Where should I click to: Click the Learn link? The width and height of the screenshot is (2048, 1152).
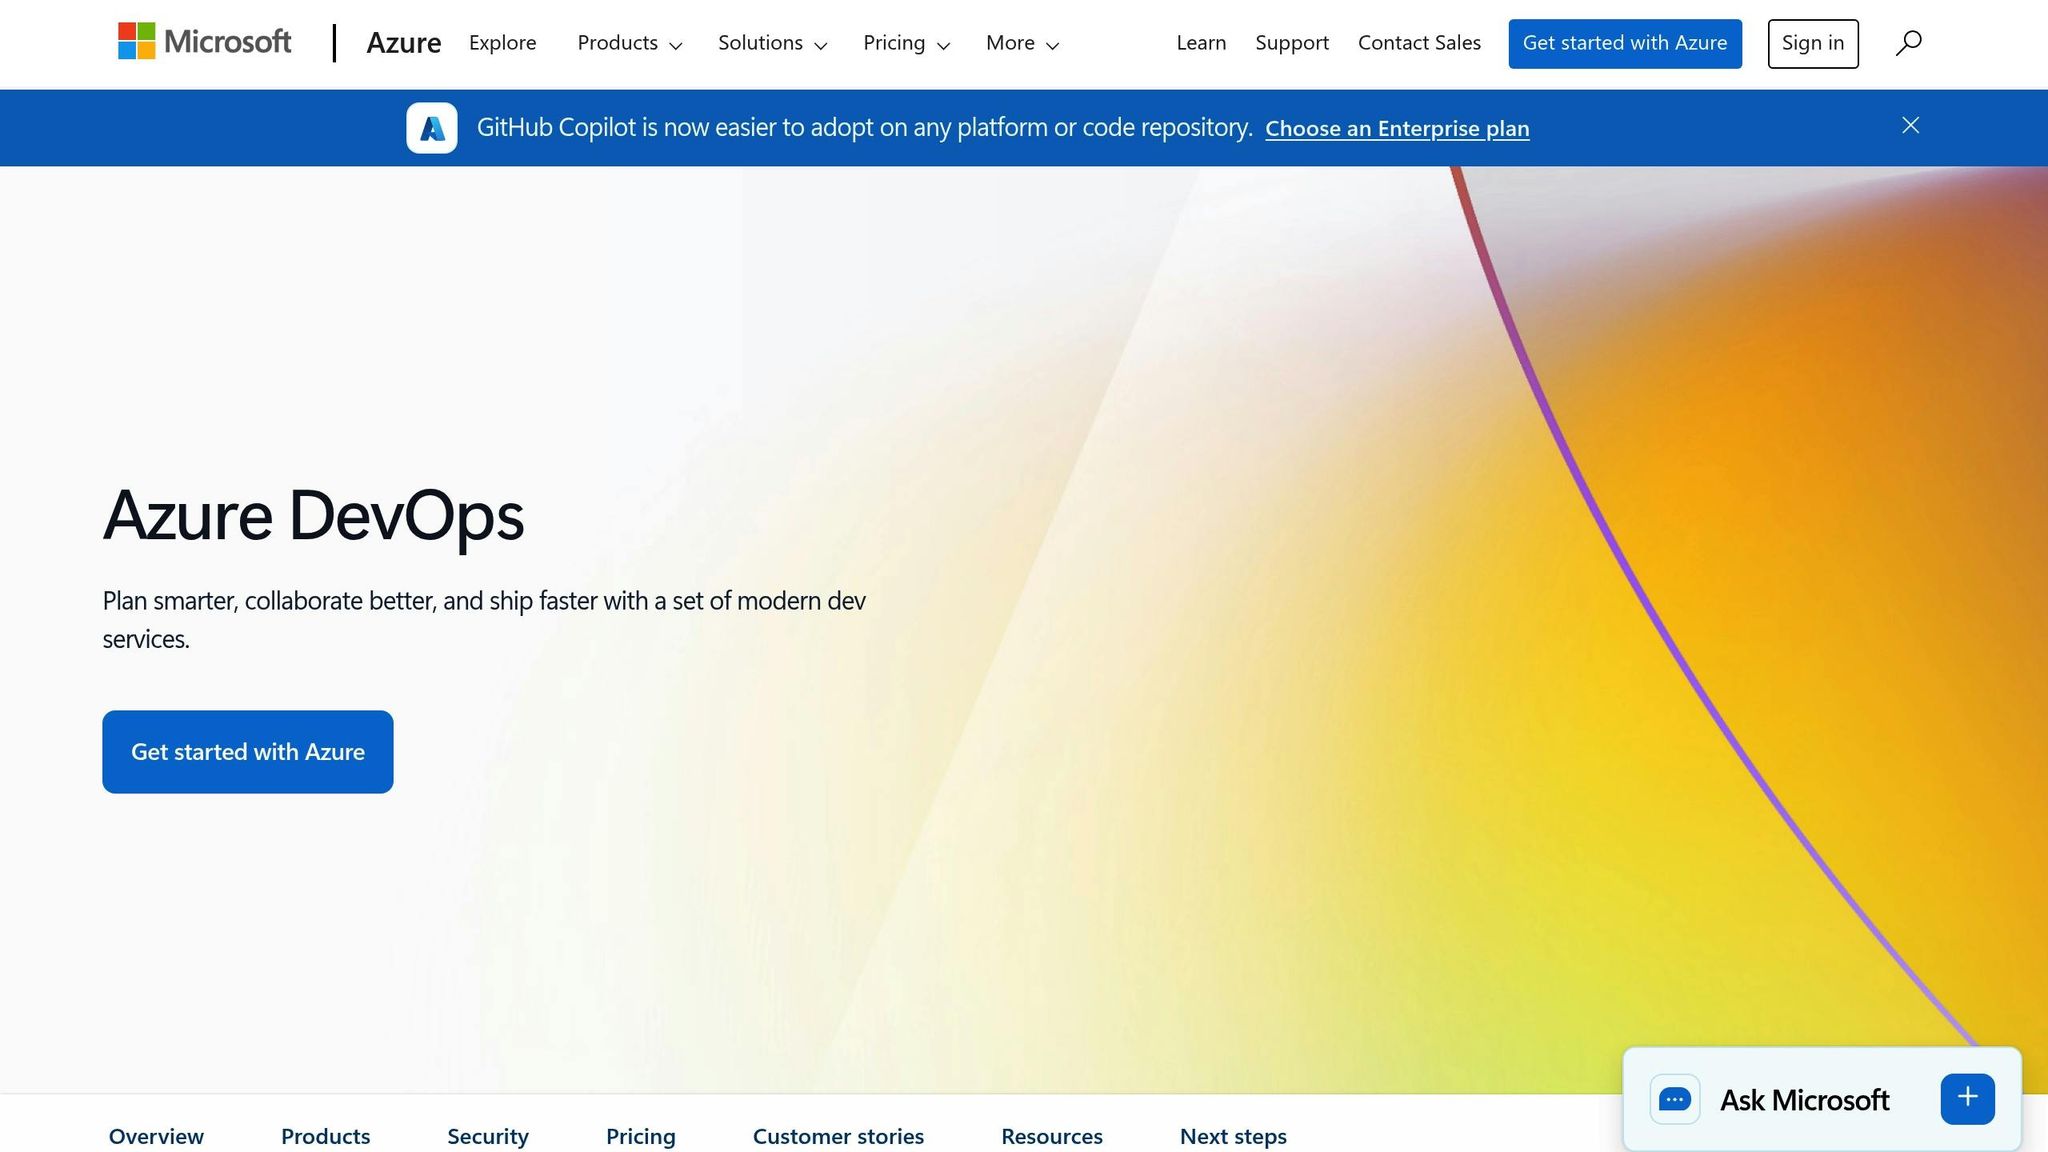[x=1200, y=42]
